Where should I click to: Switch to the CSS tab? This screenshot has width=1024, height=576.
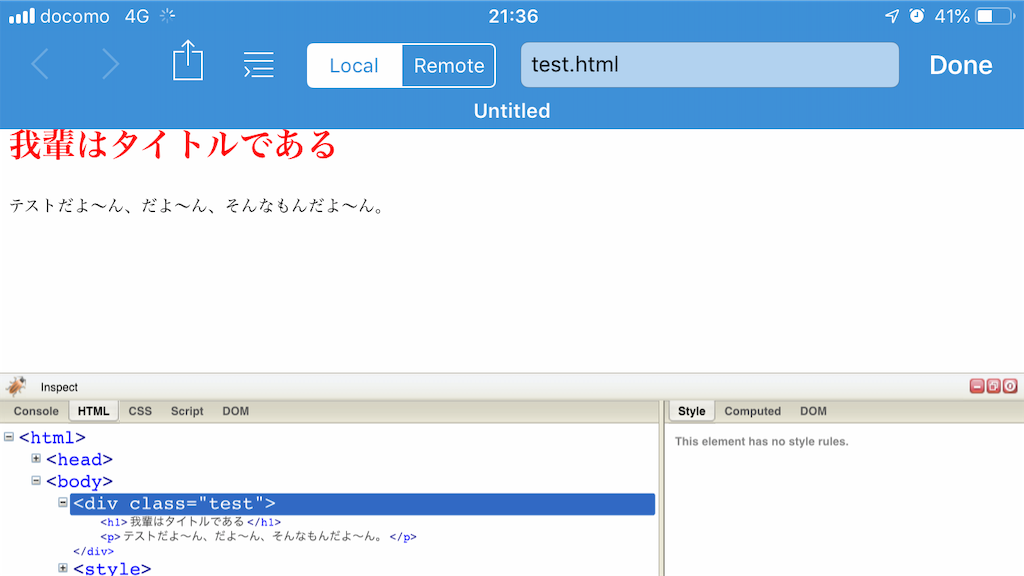coord(140,411)
